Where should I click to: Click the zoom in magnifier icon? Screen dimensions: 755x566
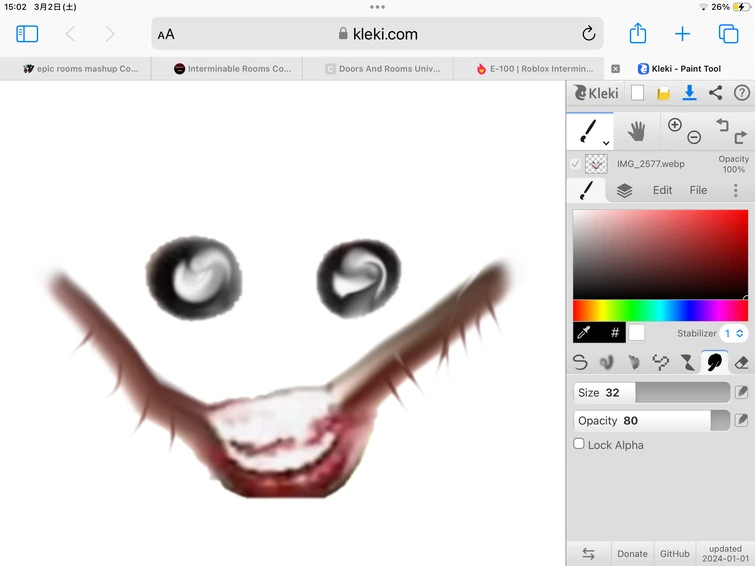(675, 125)
